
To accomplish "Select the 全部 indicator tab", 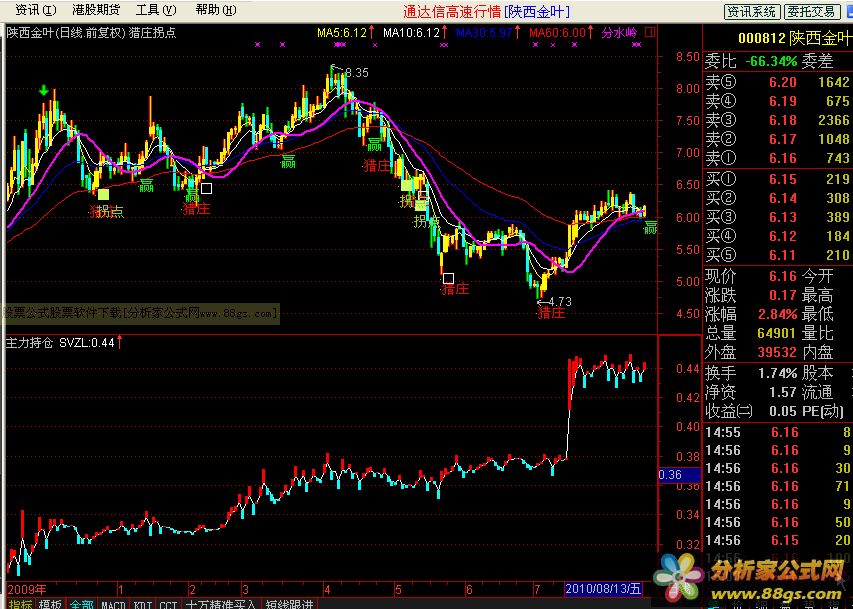I will coord(82,604).
